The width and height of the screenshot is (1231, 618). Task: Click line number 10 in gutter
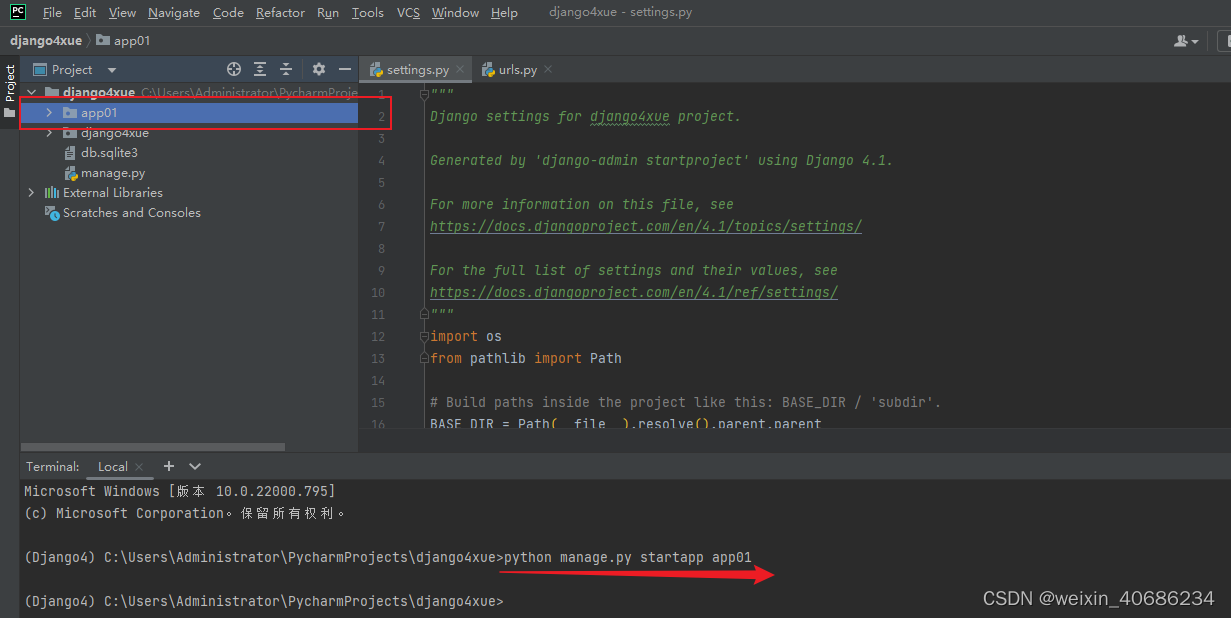click(377, 293)
